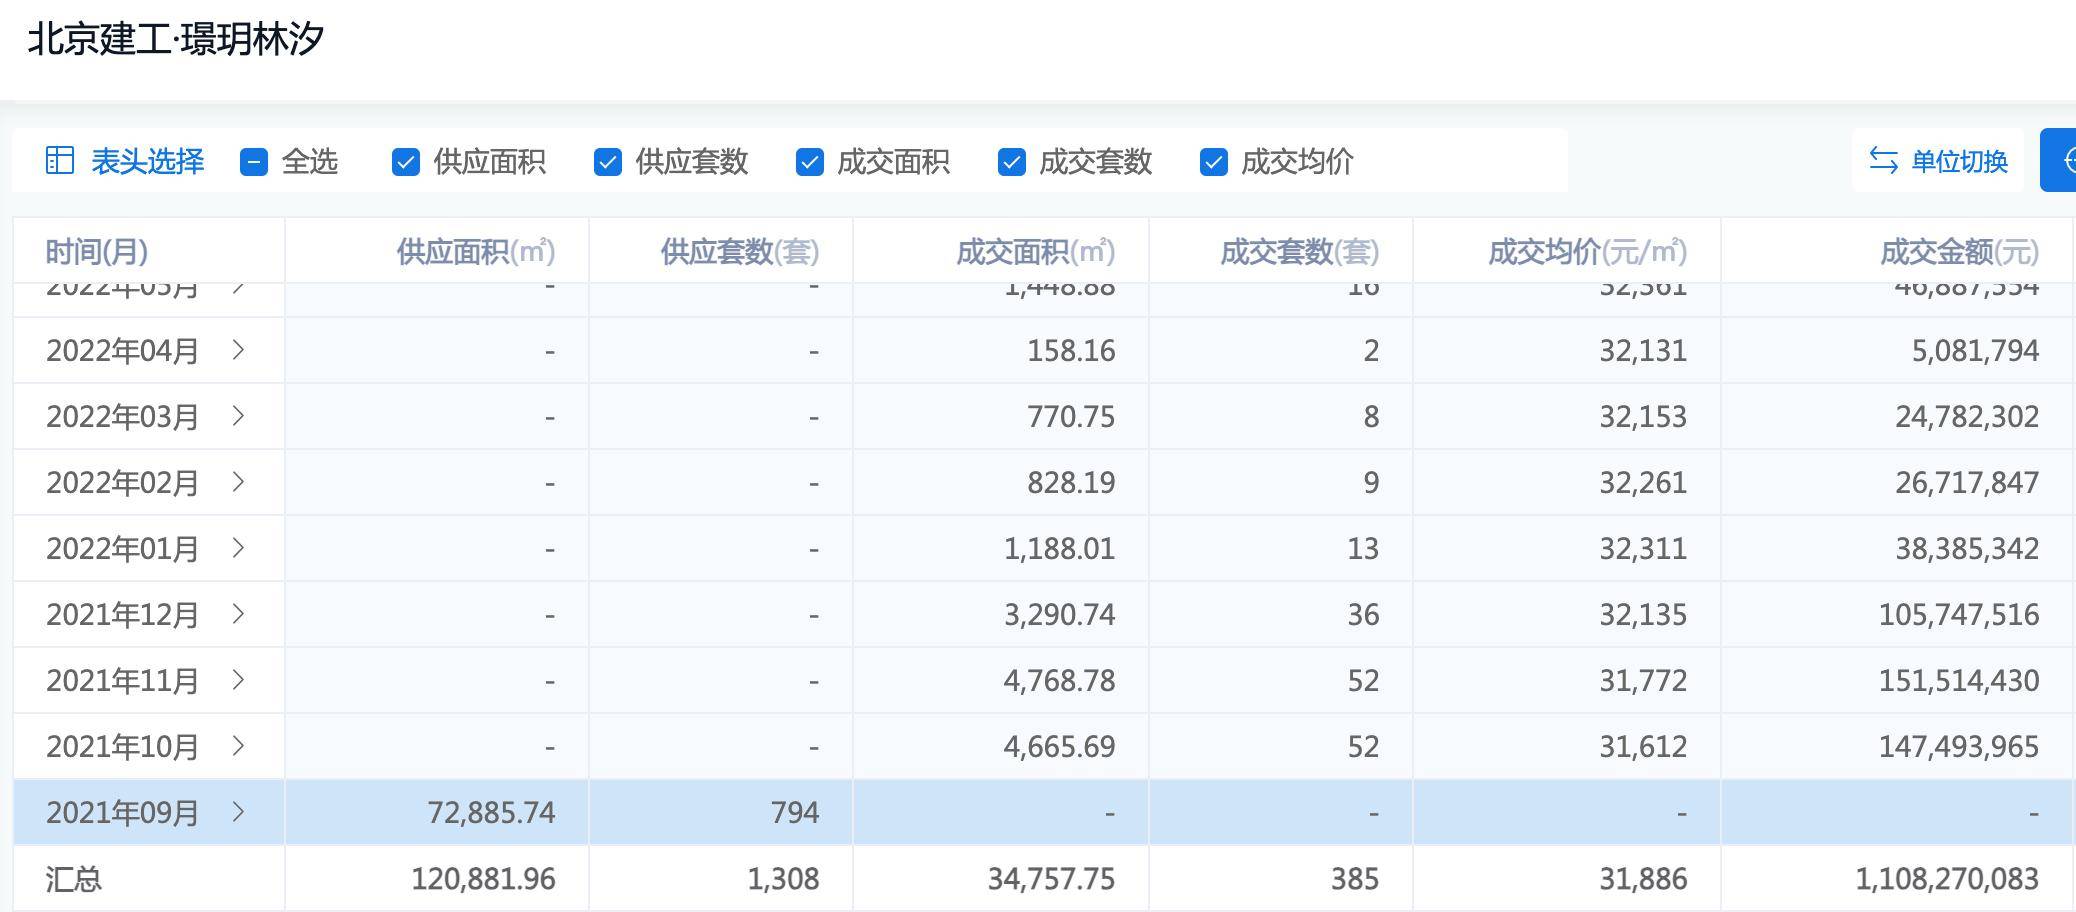Click the blue button beside 单位切换
The height and width of the screenshot is (912, 2076).
click(2058, 160)
